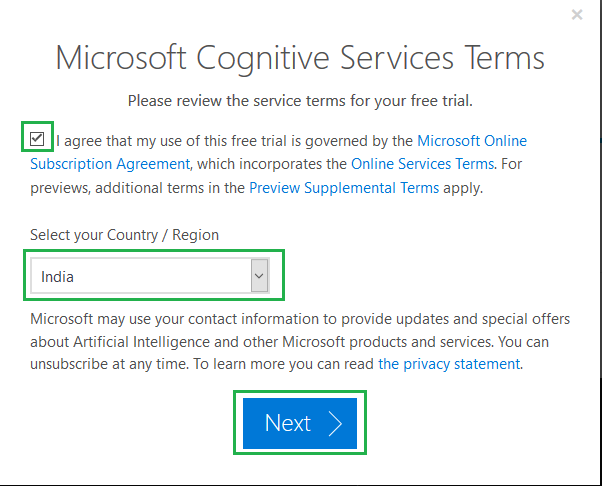This screenshot has height=486, width=602.
Task: Select the India value shown in dropdown
Action: [x=58, y=276]
